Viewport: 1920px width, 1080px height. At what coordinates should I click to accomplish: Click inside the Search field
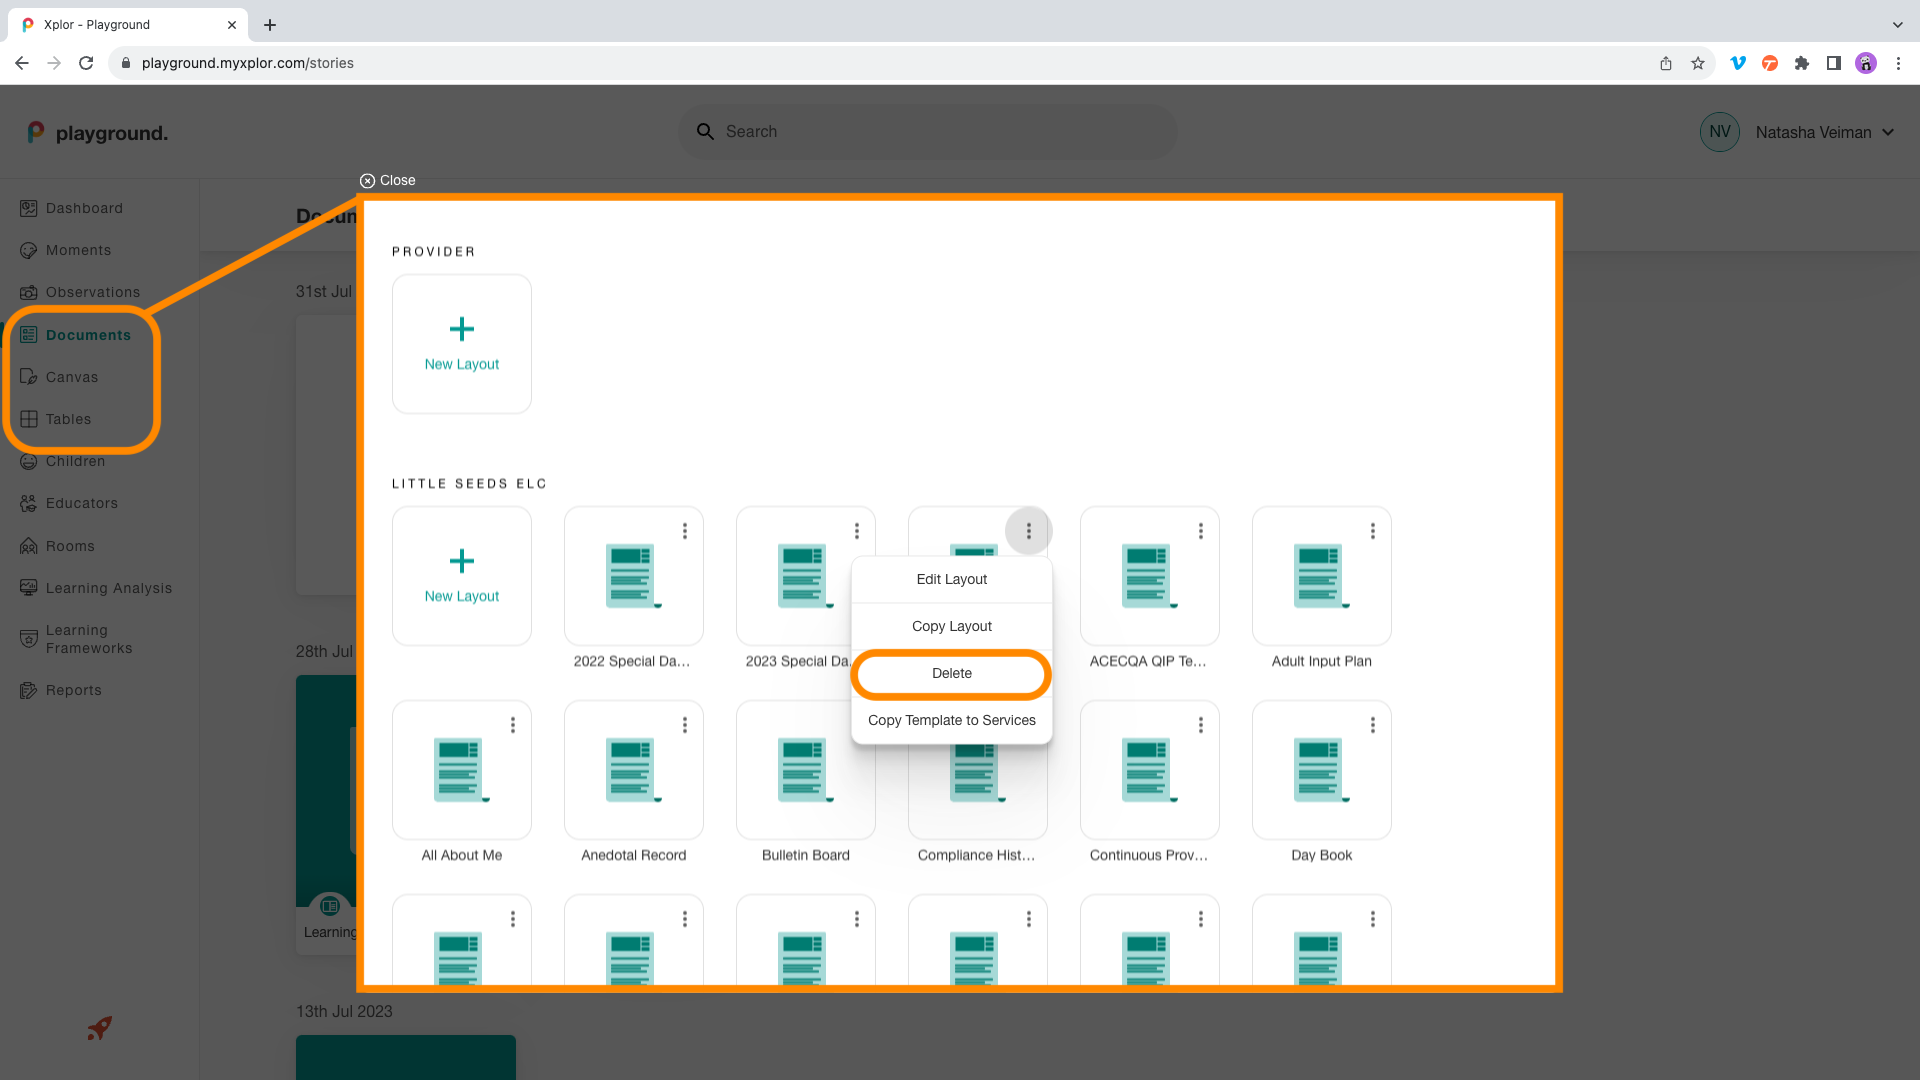[927, 131]
